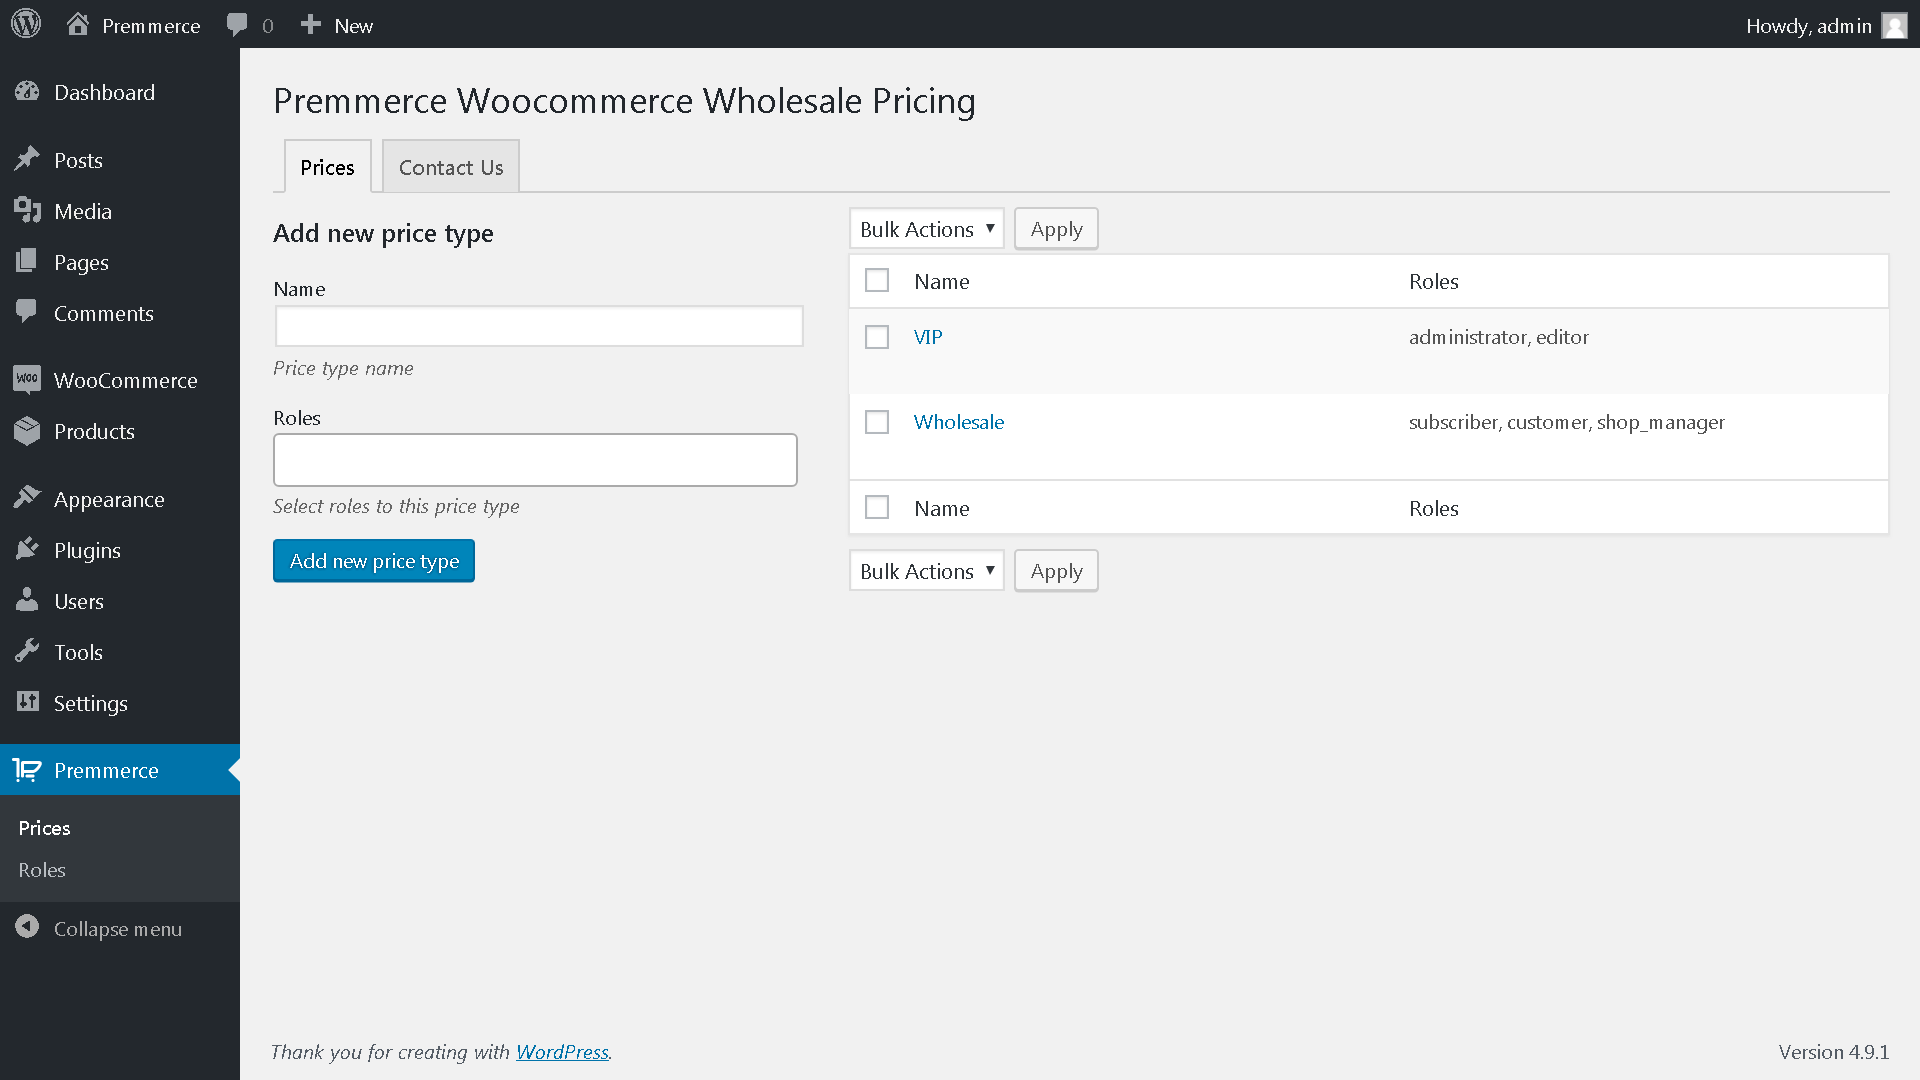
Task: Open the comments bubble icon in admin bar
Action: click(x=237, y=25)
